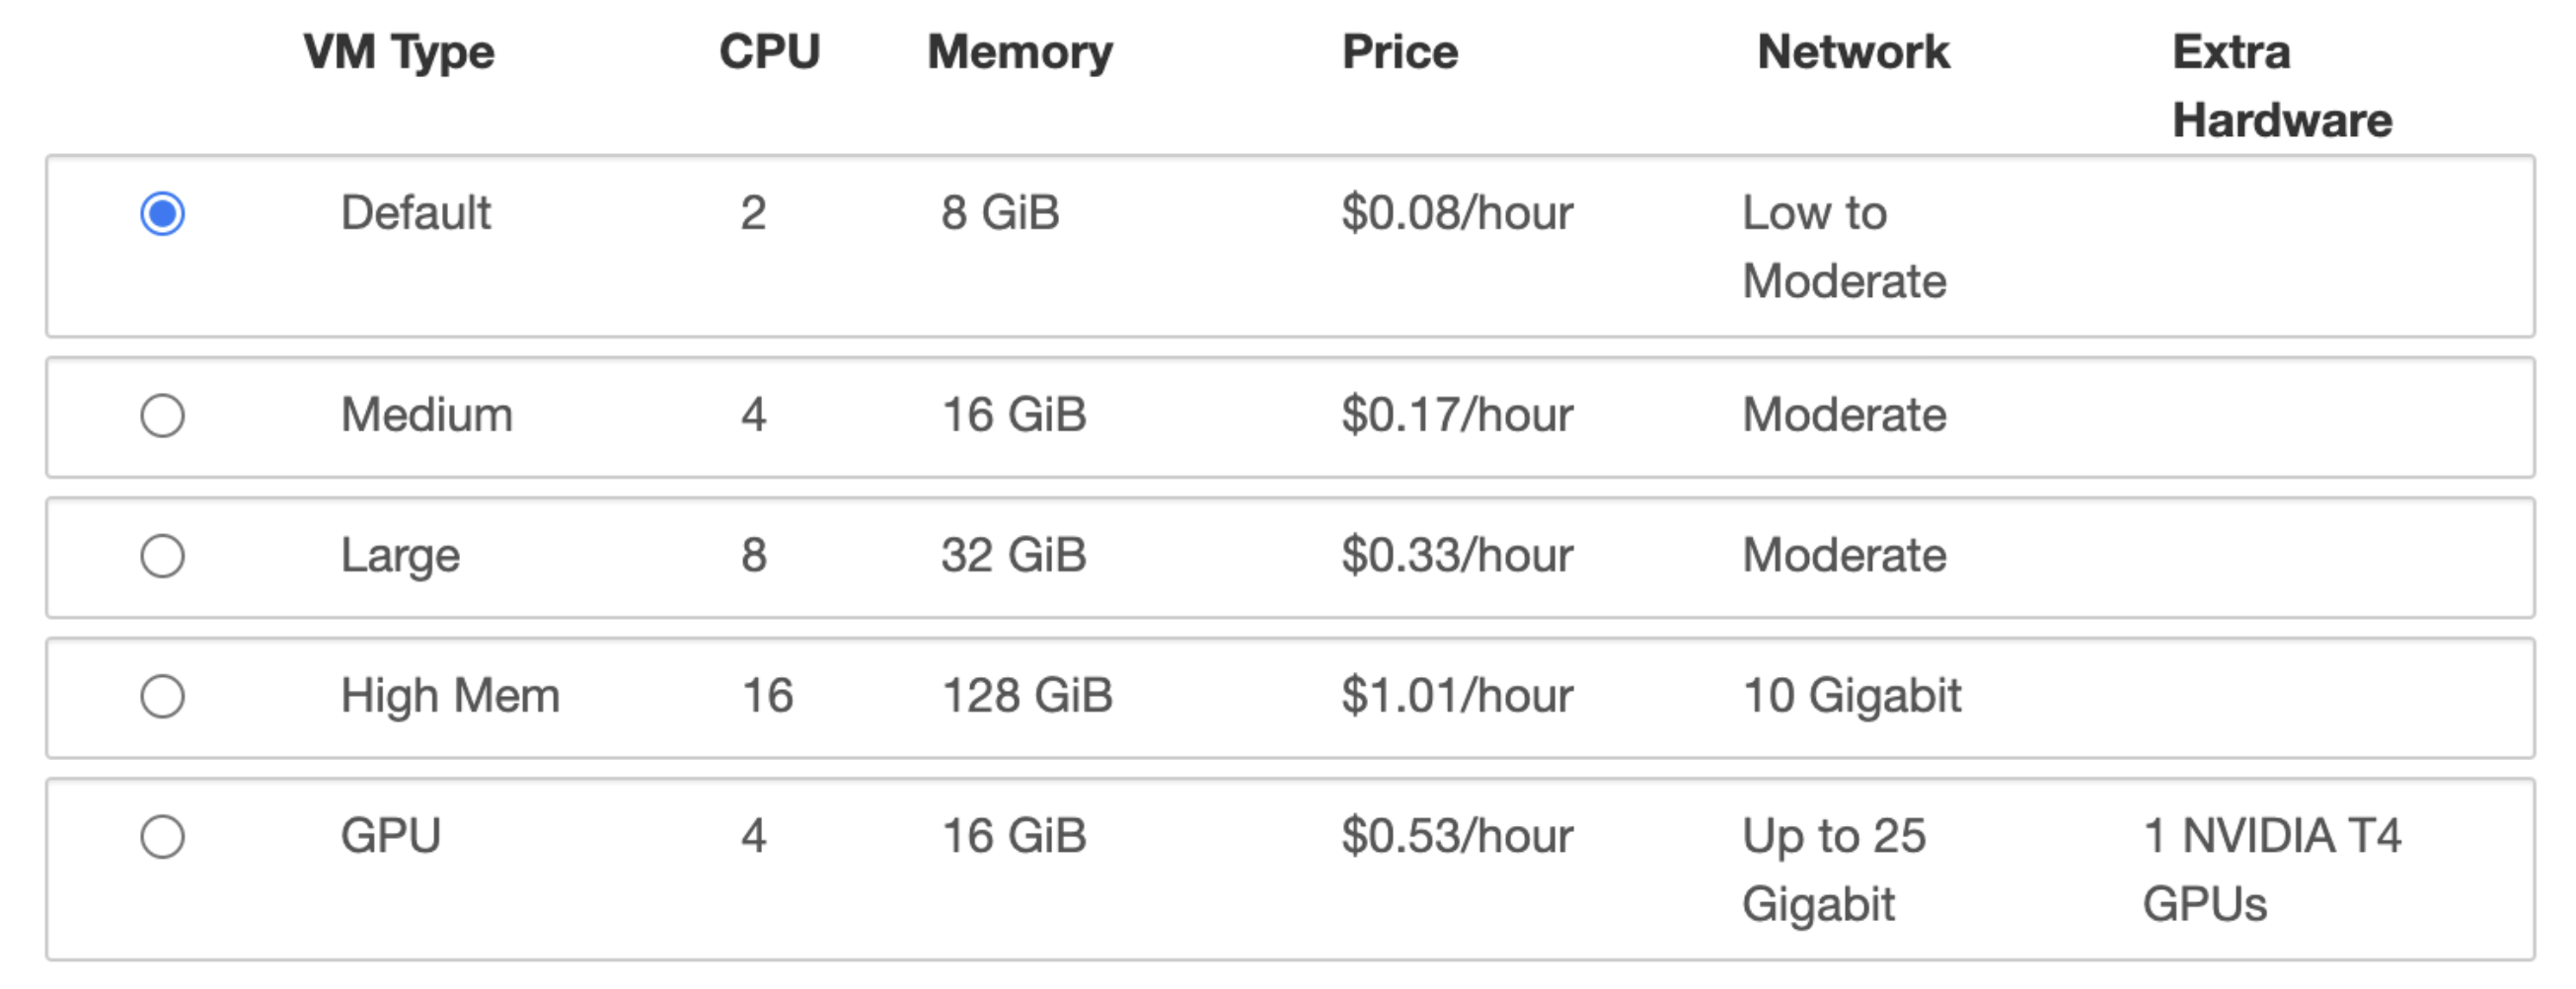
Task: Click the $0.33/hour price cell
Action: click(x=1457, y=556)
